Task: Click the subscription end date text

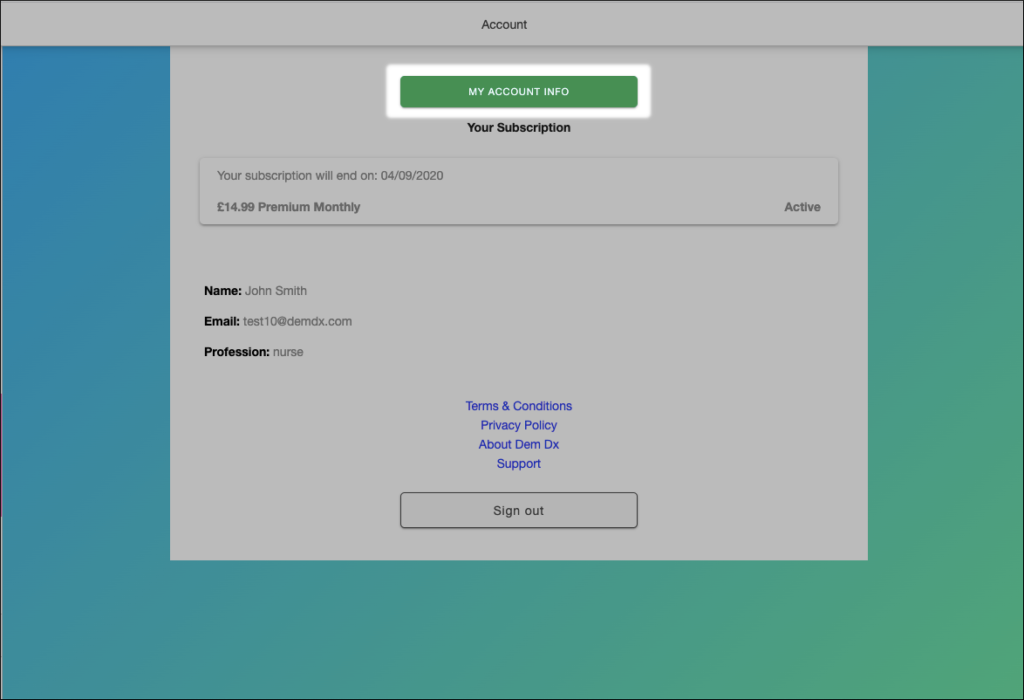Action: [x=329, y=176]
